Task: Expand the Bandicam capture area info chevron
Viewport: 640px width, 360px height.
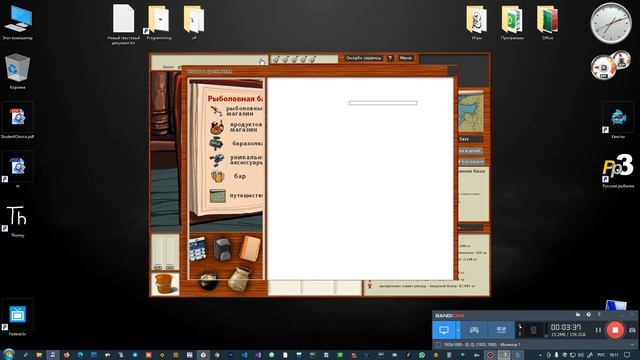Action: pos(632,345)
